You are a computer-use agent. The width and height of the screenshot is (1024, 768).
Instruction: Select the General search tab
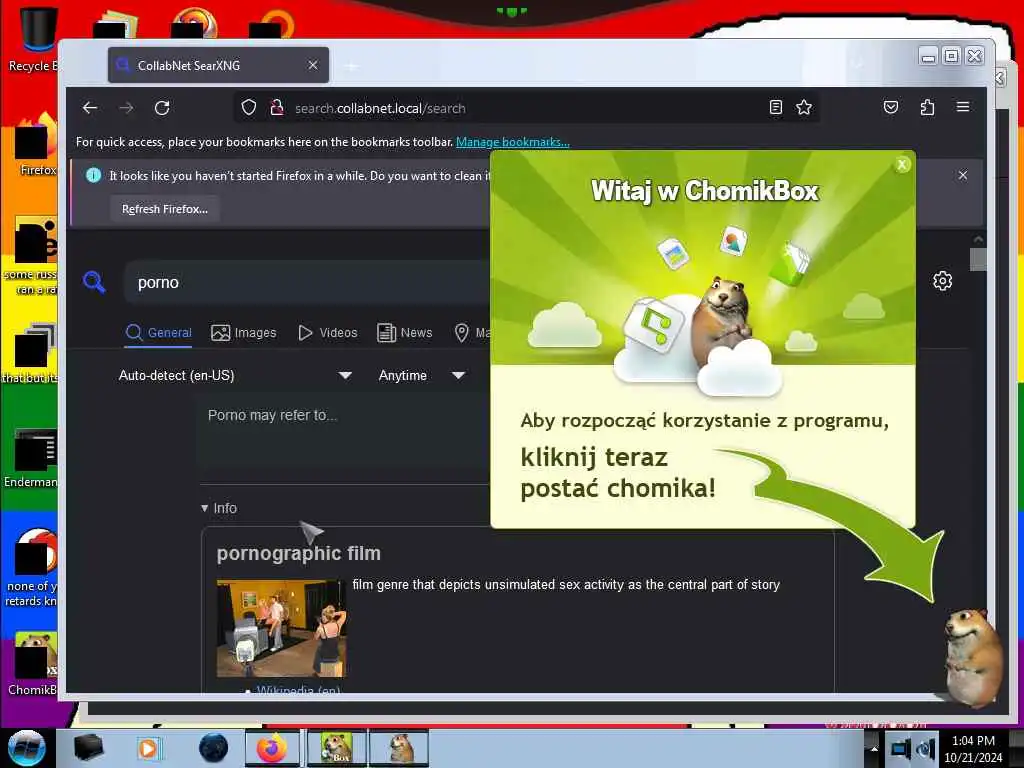(159, 332)
